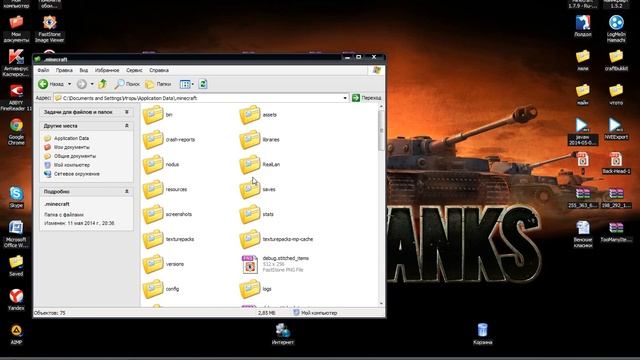Image resolution: width=640 pixels, height=360 pixels.
Task: Click the Back arrow toolbar button
Action: coord(51,84)
